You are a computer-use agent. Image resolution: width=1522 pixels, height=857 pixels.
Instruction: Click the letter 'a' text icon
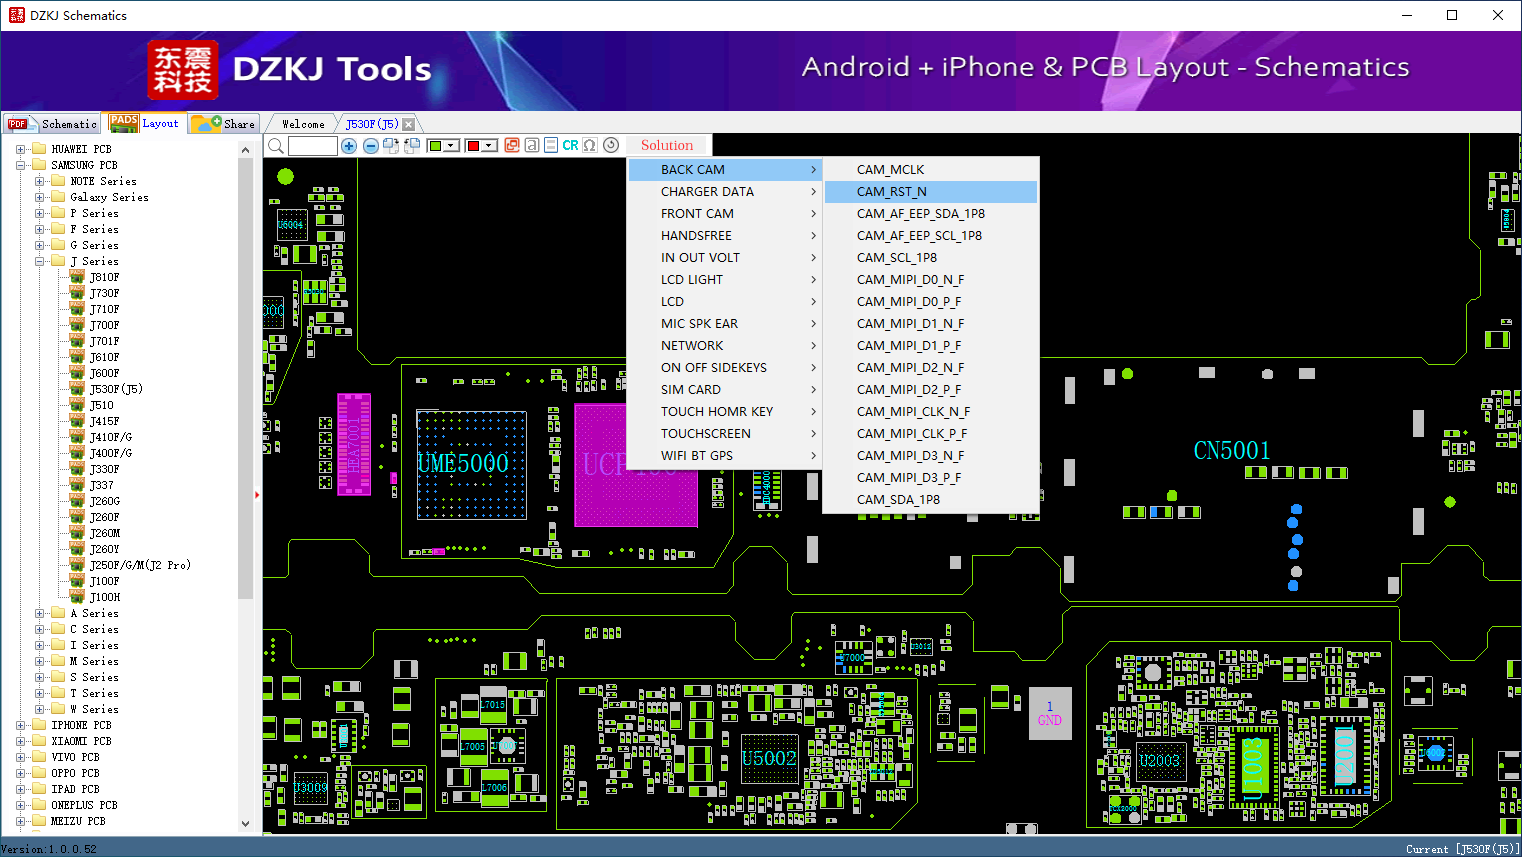coord(532,146)
